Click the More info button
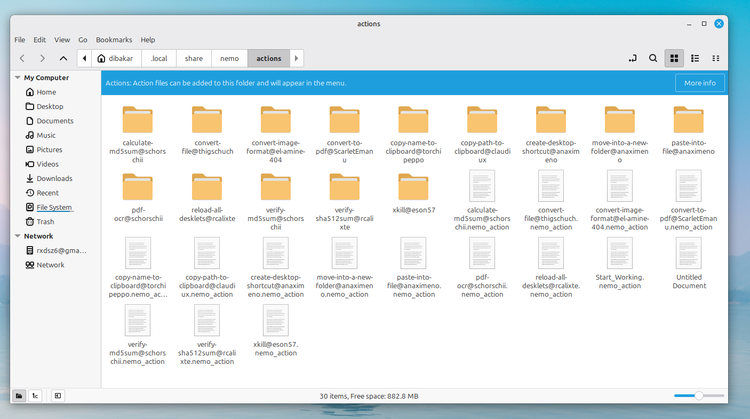The width and height of the screenshot is (750, 419). (700, 83)
